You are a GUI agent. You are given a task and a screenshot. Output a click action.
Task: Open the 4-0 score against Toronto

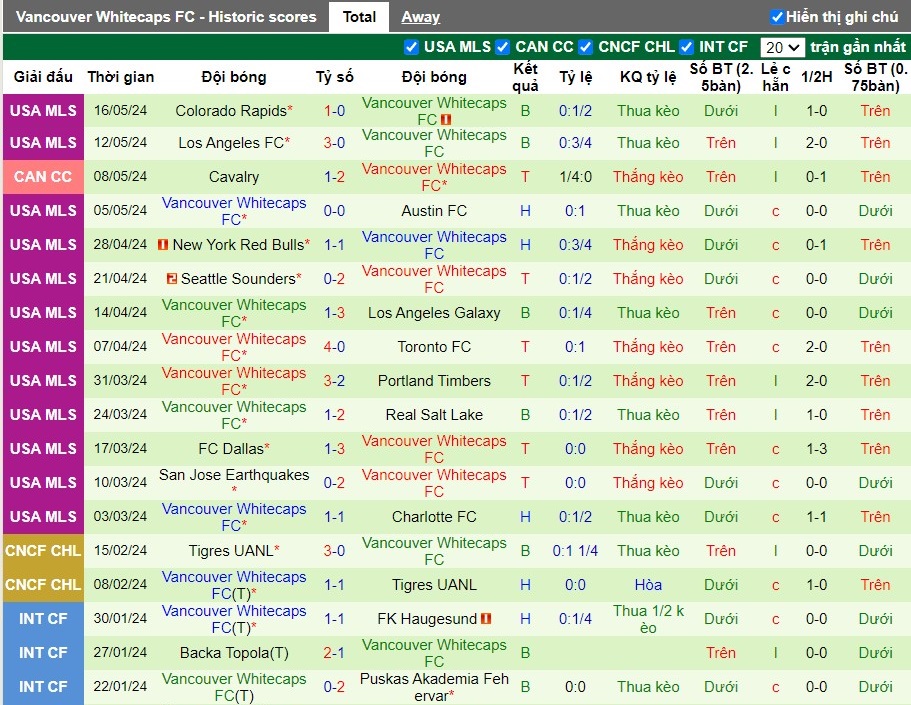tap(334, 347)
